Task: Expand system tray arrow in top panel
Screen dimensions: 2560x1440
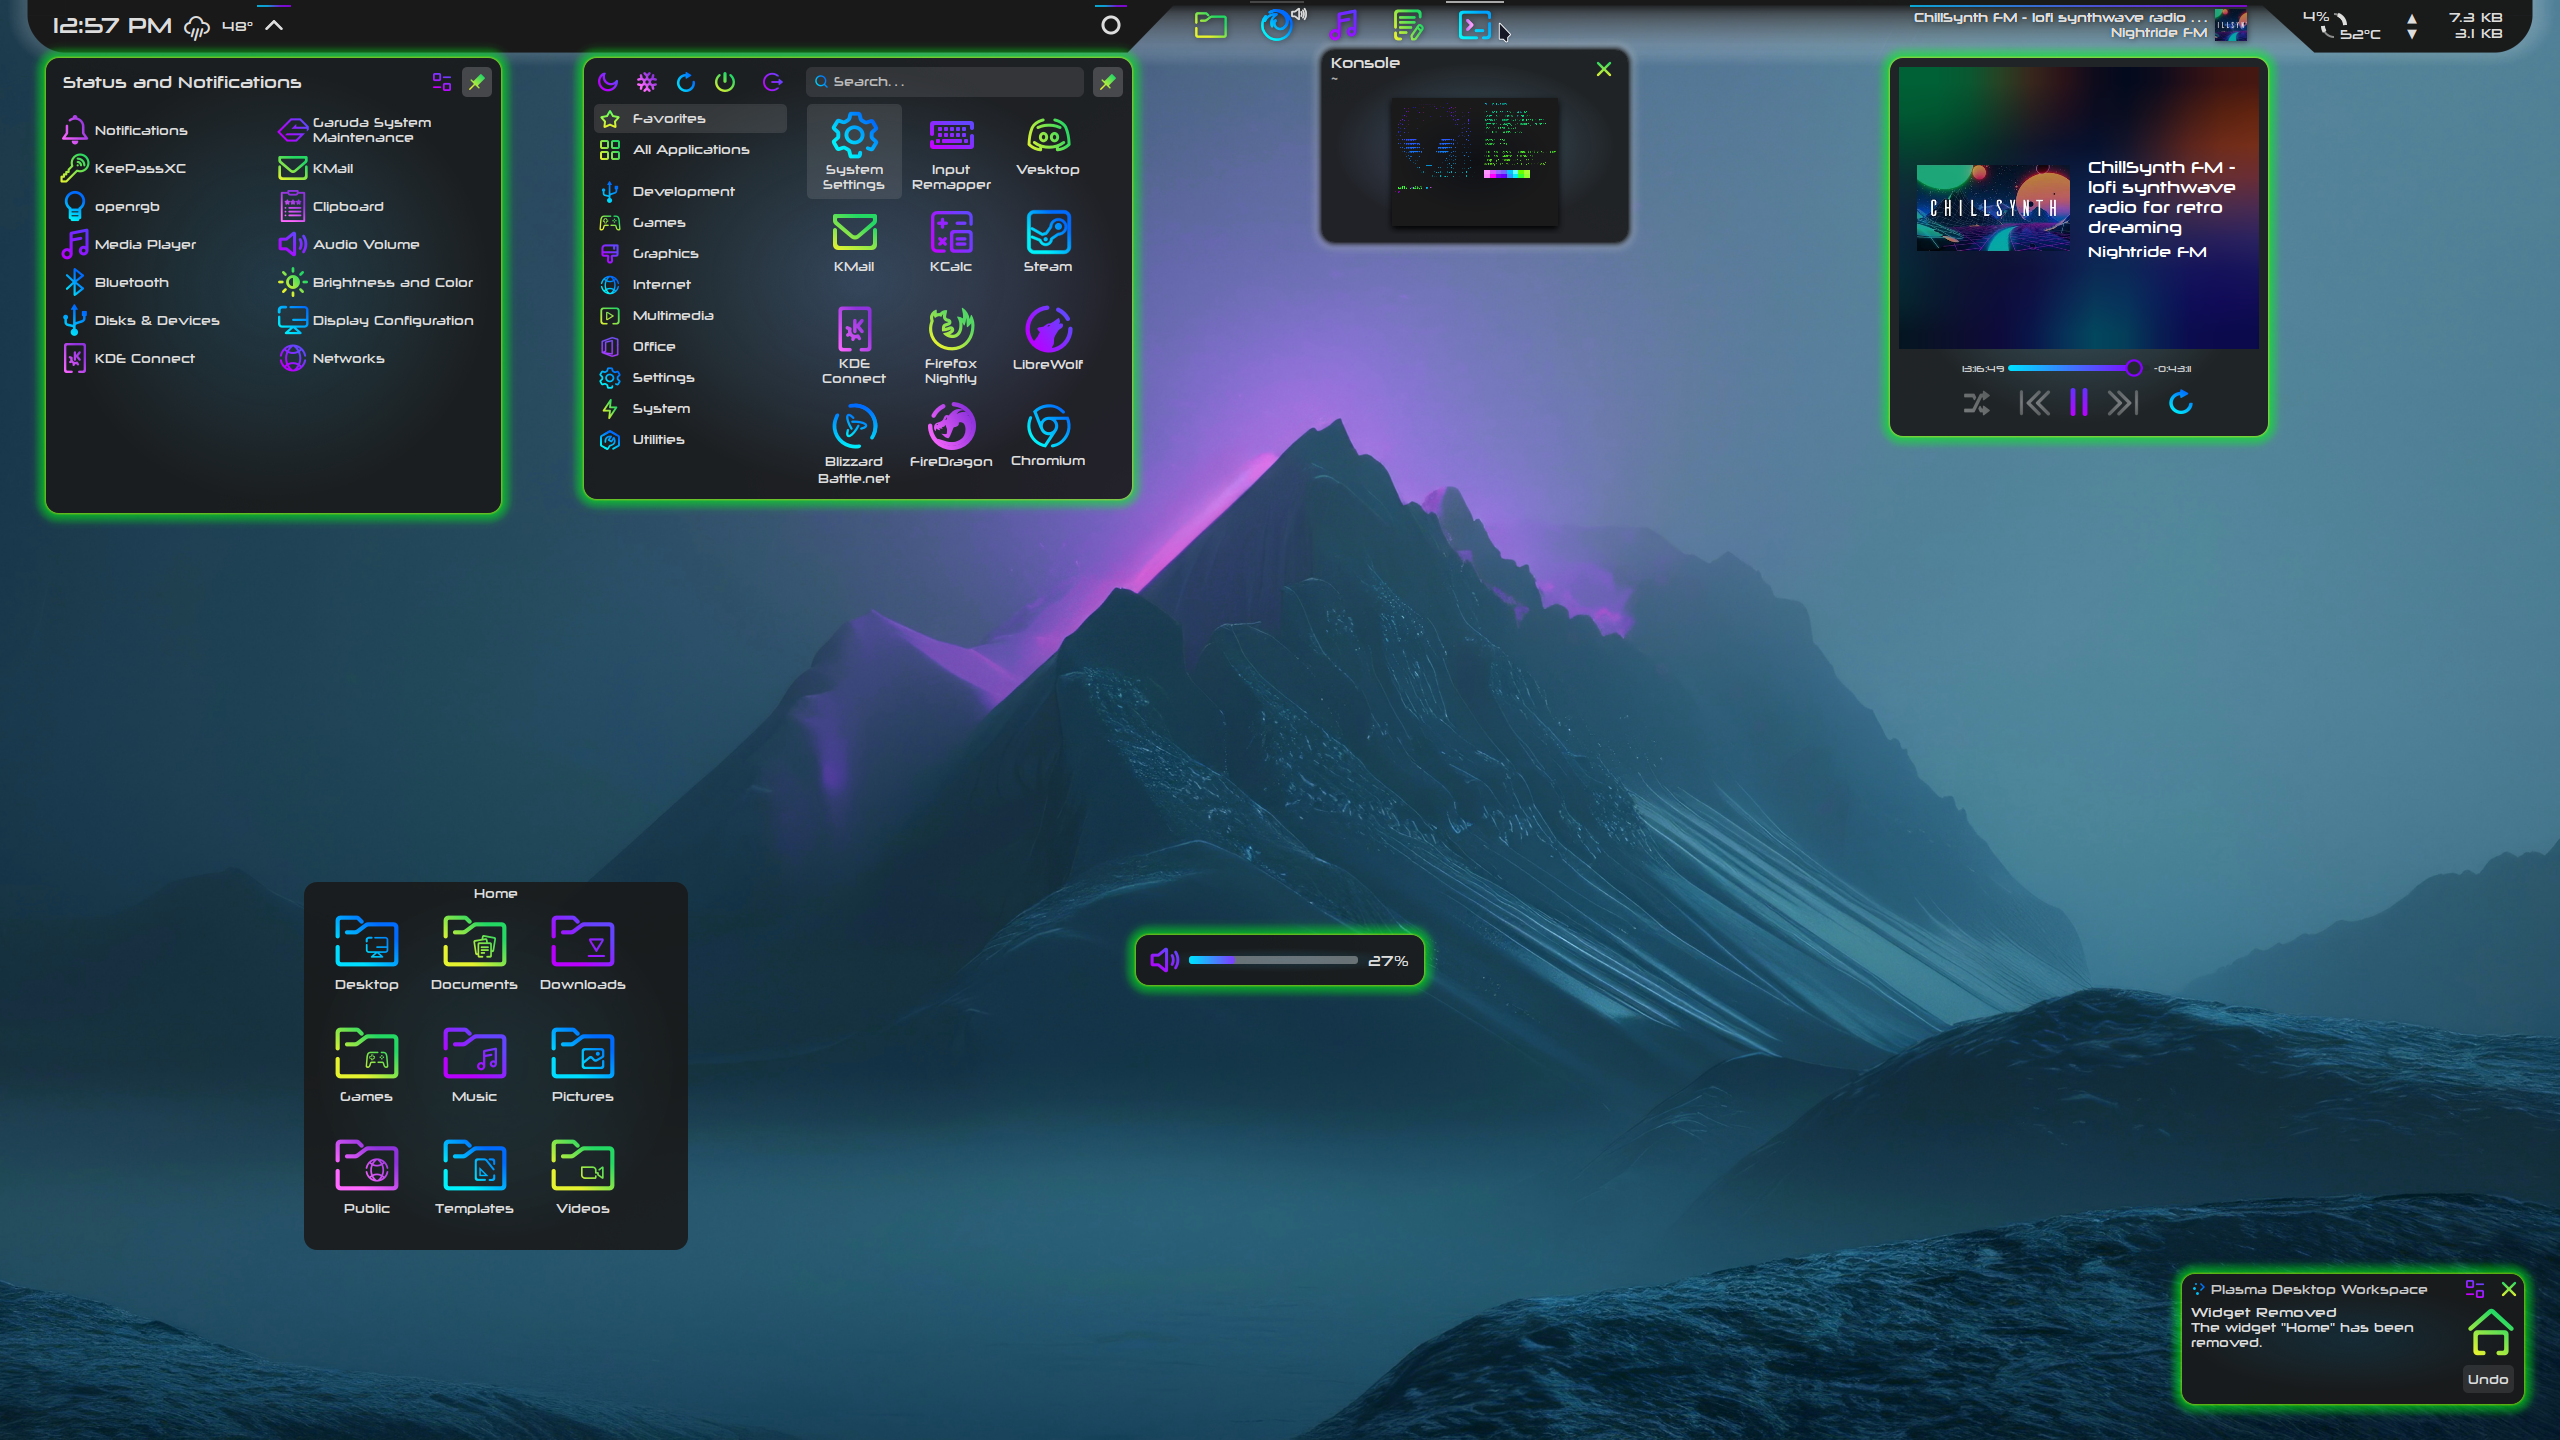Action: click(274, 26)
